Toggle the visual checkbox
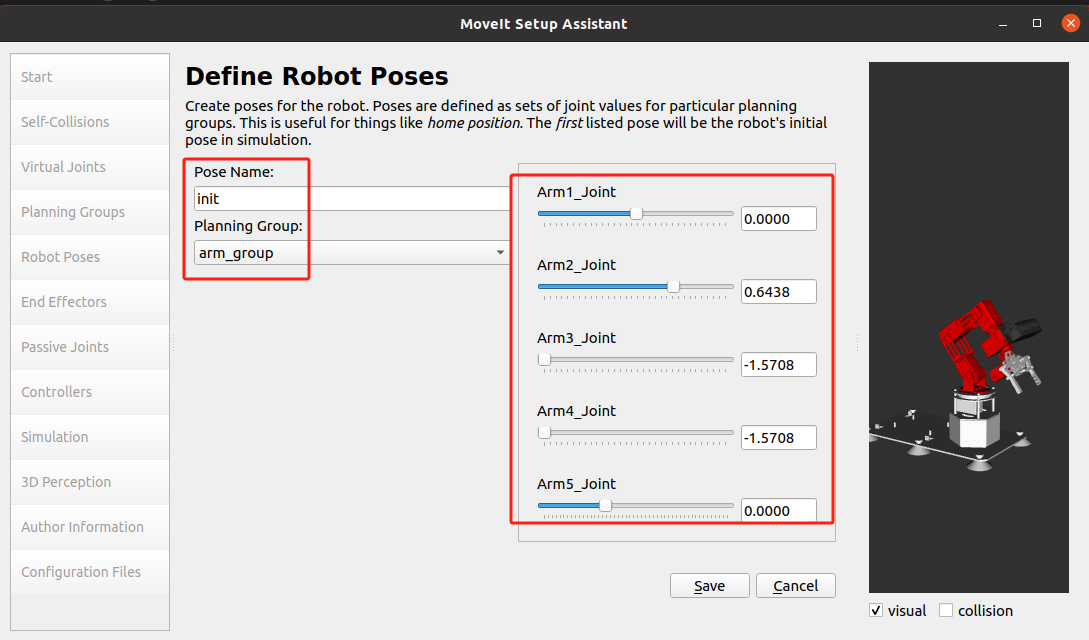The height and width of the screenshot is (640, 1089). 876,611
